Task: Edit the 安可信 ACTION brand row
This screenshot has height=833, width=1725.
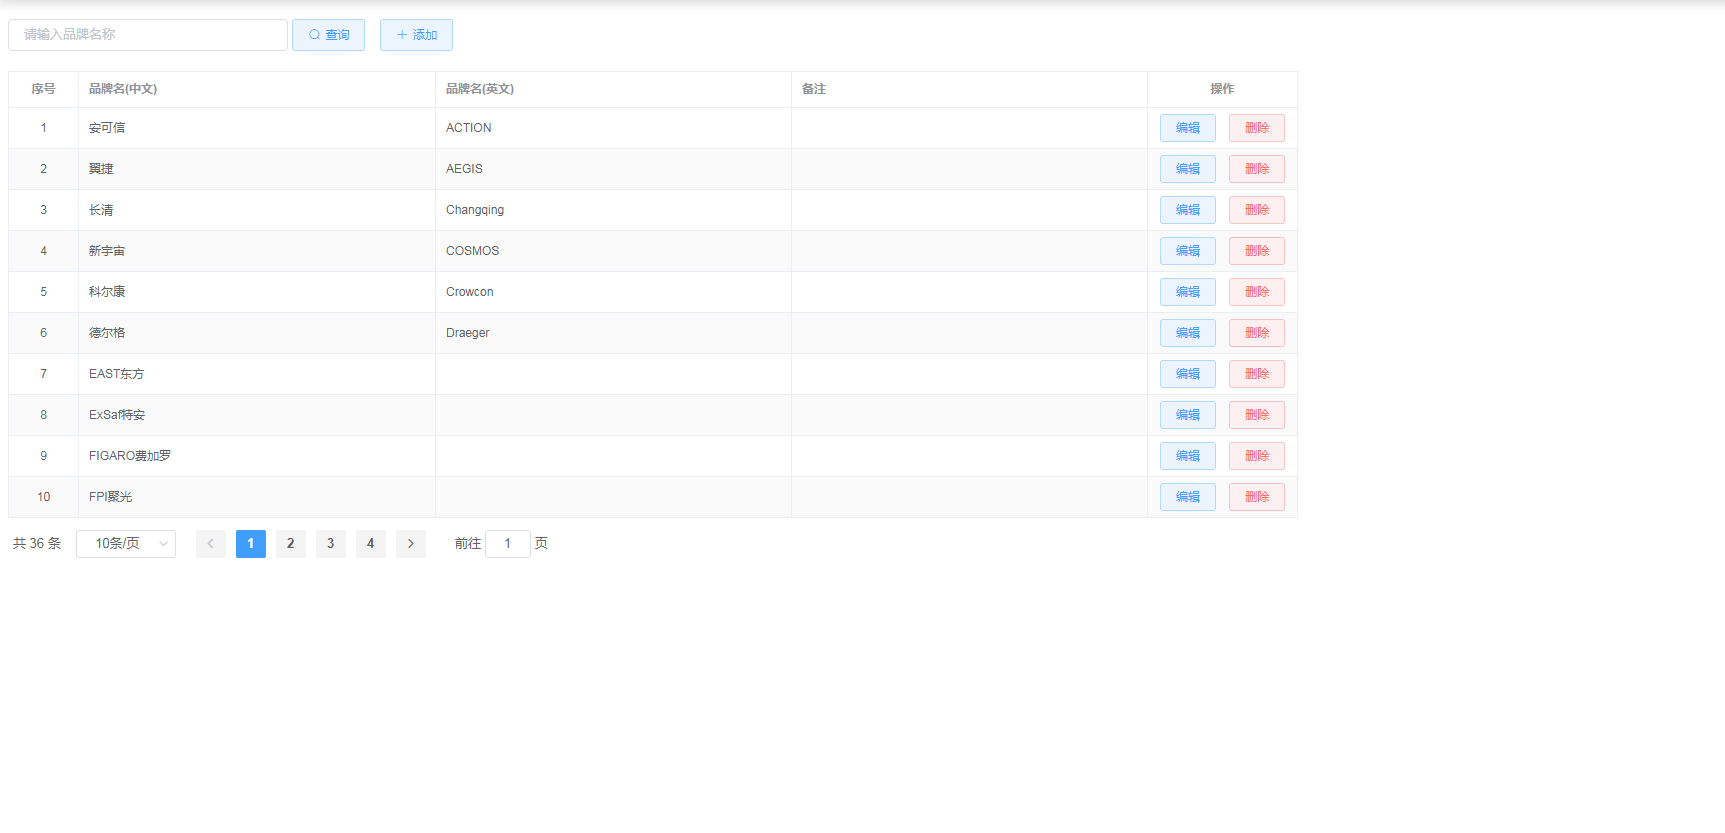Action: tap(1187, 128)
